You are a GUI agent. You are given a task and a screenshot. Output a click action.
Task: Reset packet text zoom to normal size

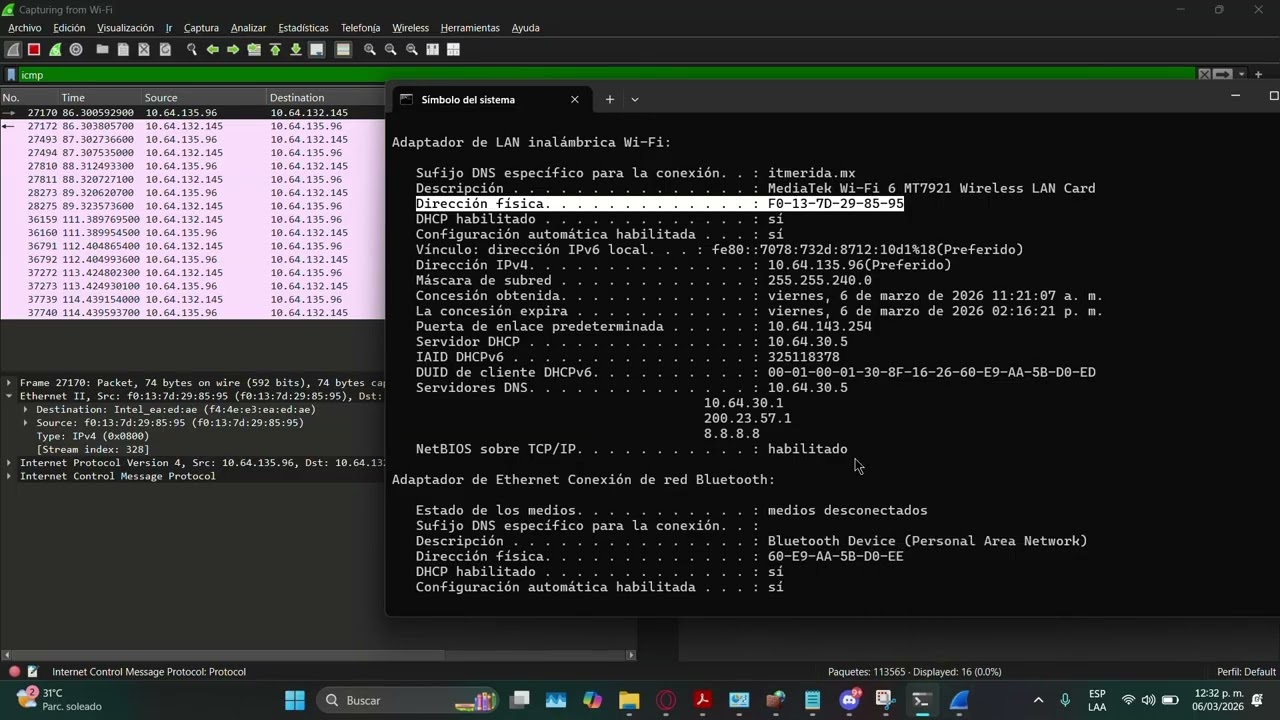pos(411,49)
